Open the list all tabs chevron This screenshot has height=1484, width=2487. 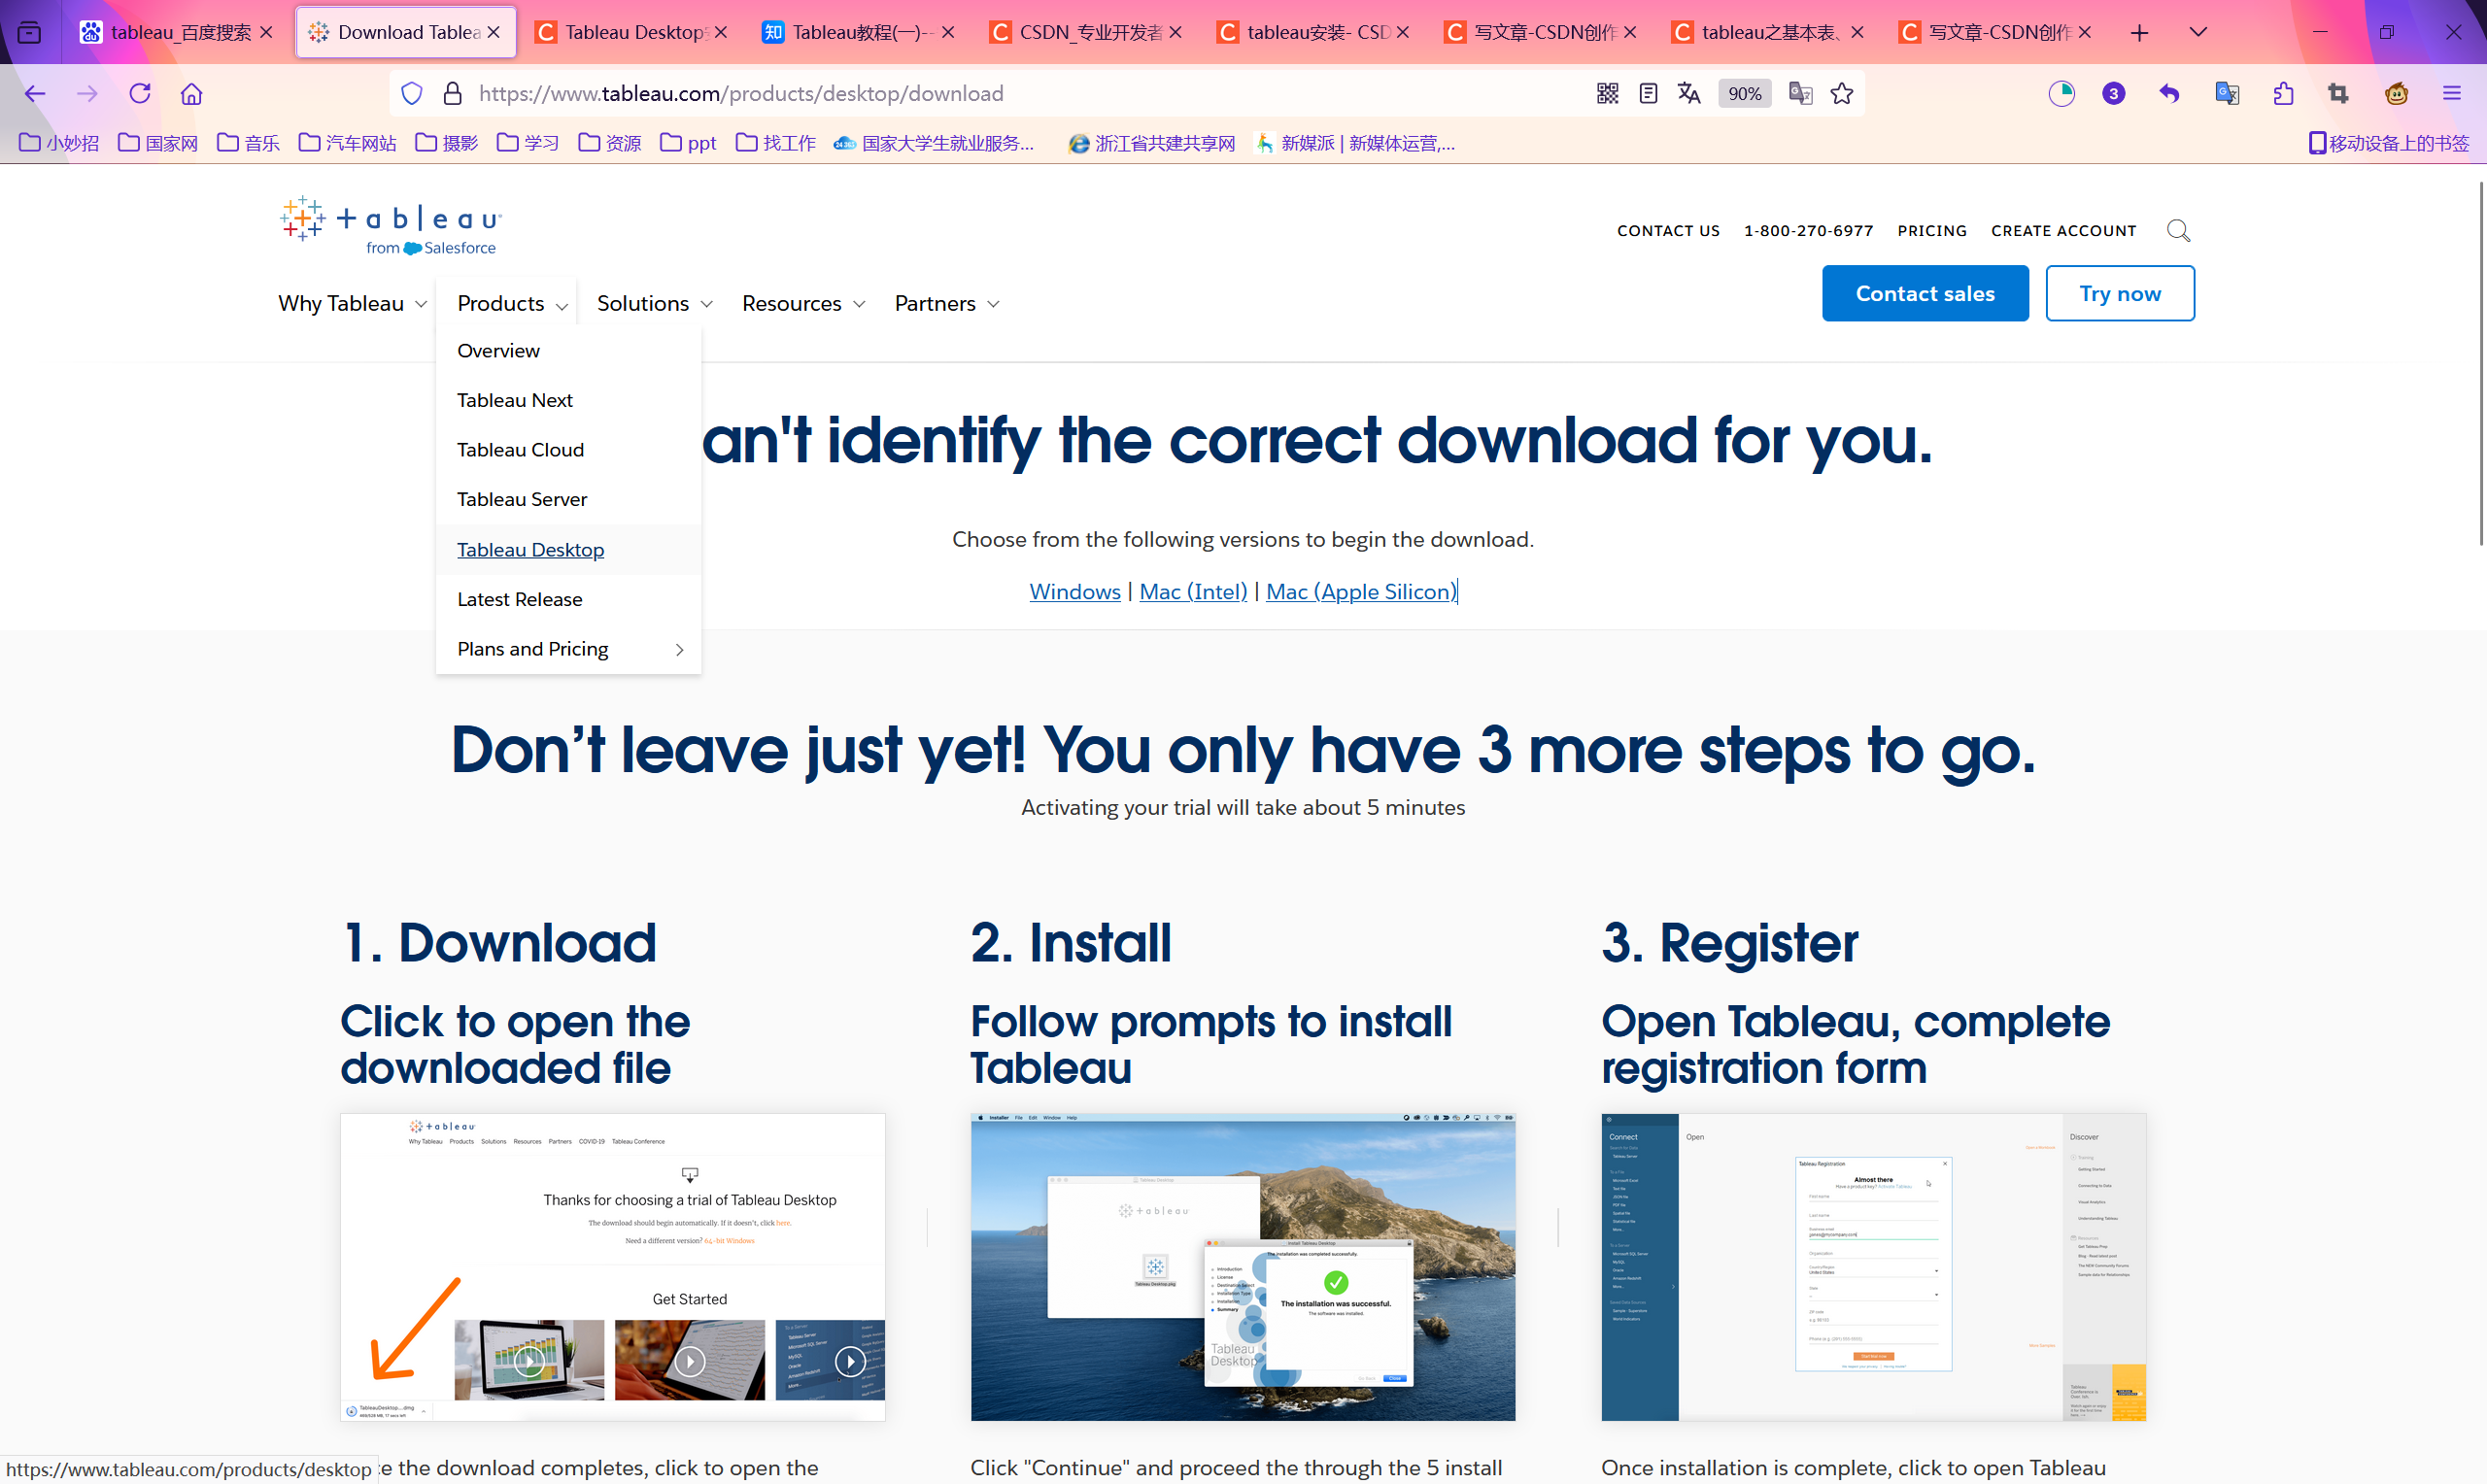2198,32
